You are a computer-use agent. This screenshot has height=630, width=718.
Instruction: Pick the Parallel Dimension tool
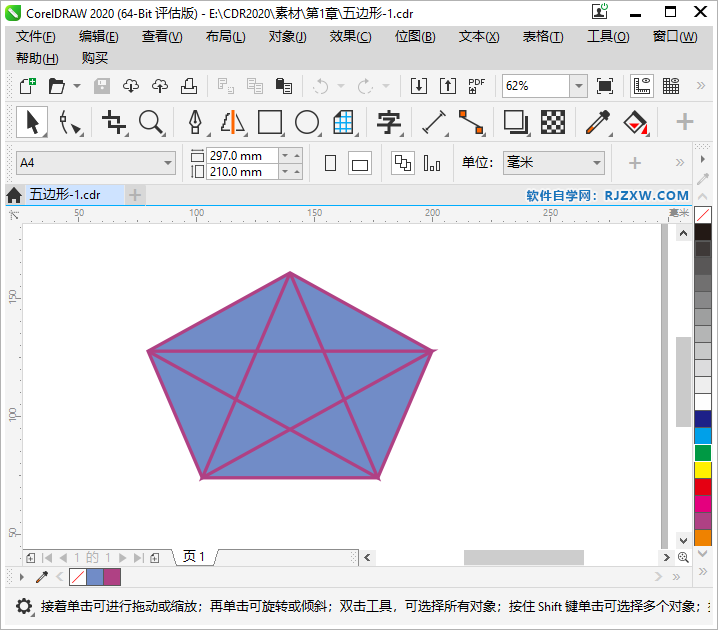(434, 122)
